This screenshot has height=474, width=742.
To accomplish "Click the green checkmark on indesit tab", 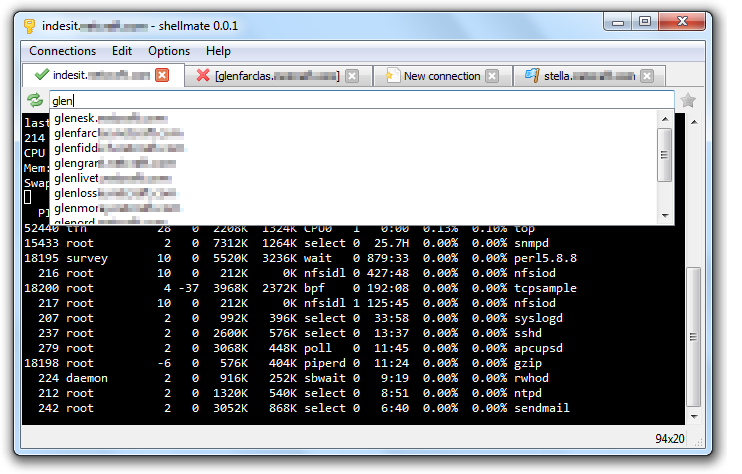I will (x=42, y=74).
